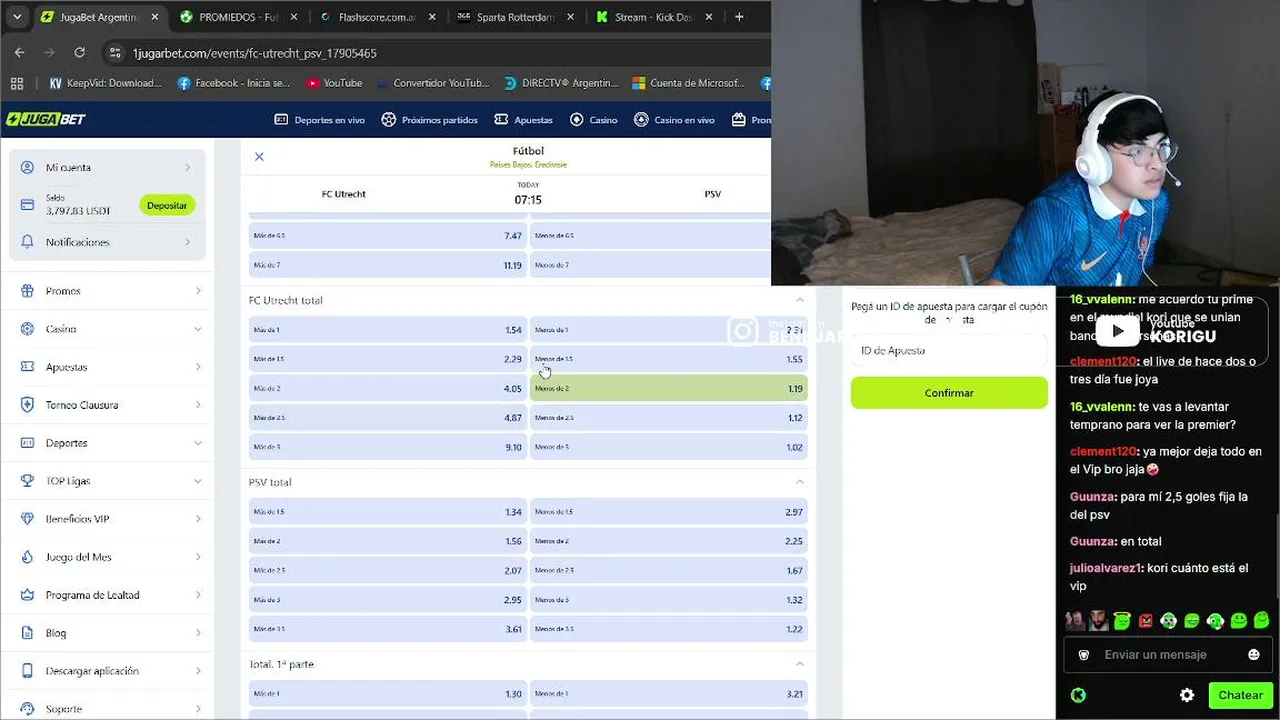The width and height of the screenshot is (1280, 720).
Task: Open the DIRECTV Argentina bookmark
Action: 561,83
